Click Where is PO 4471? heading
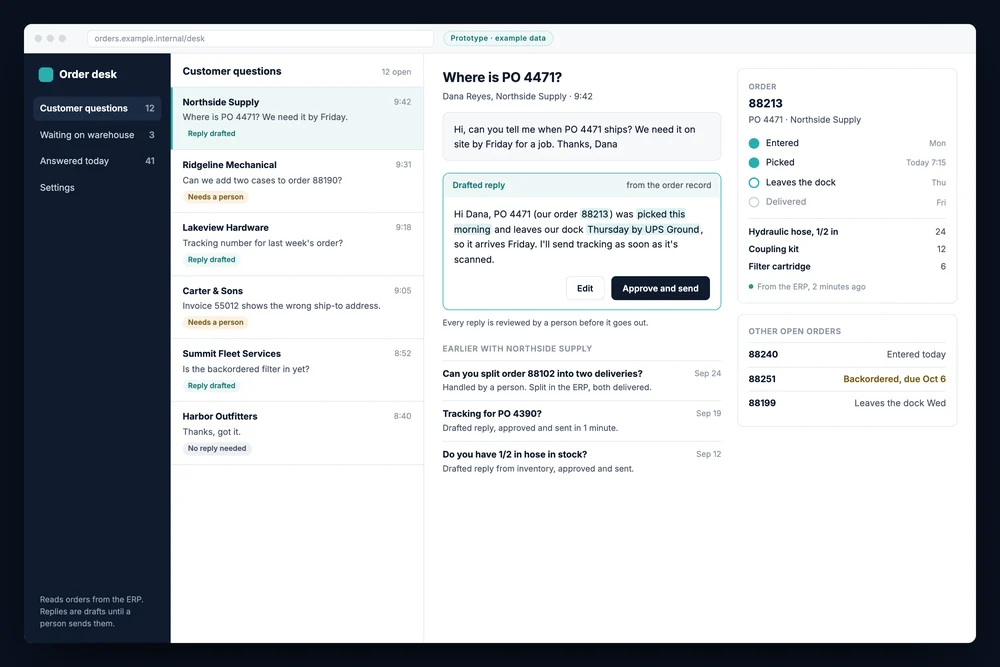 [502, 77]
